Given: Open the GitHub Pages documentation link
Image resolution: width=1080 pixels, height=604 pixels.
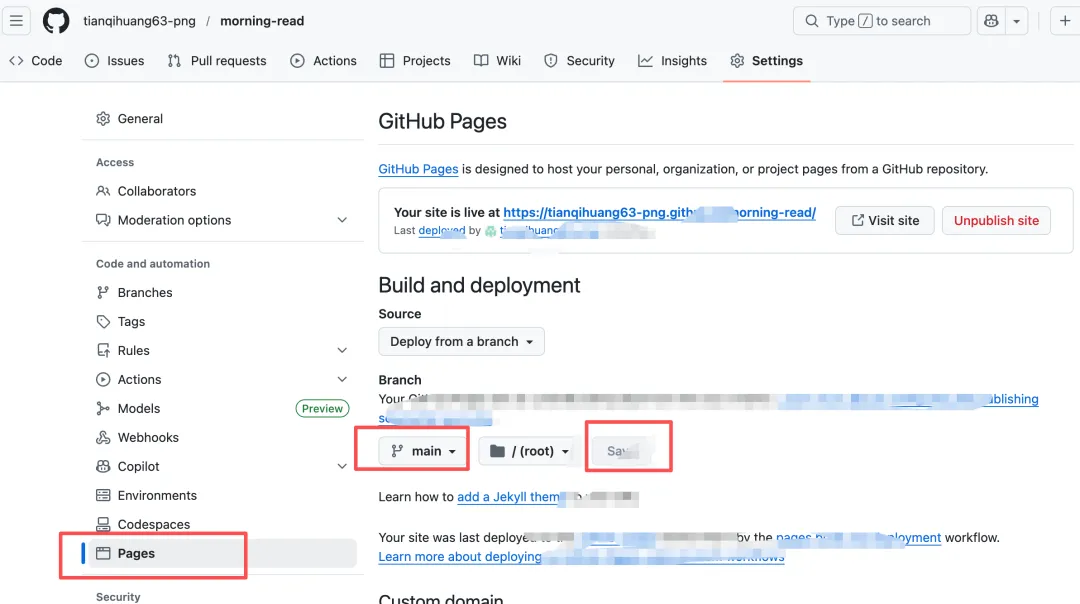Looking at the screenshot, I should pyautogui.click(x=418, y=169).
